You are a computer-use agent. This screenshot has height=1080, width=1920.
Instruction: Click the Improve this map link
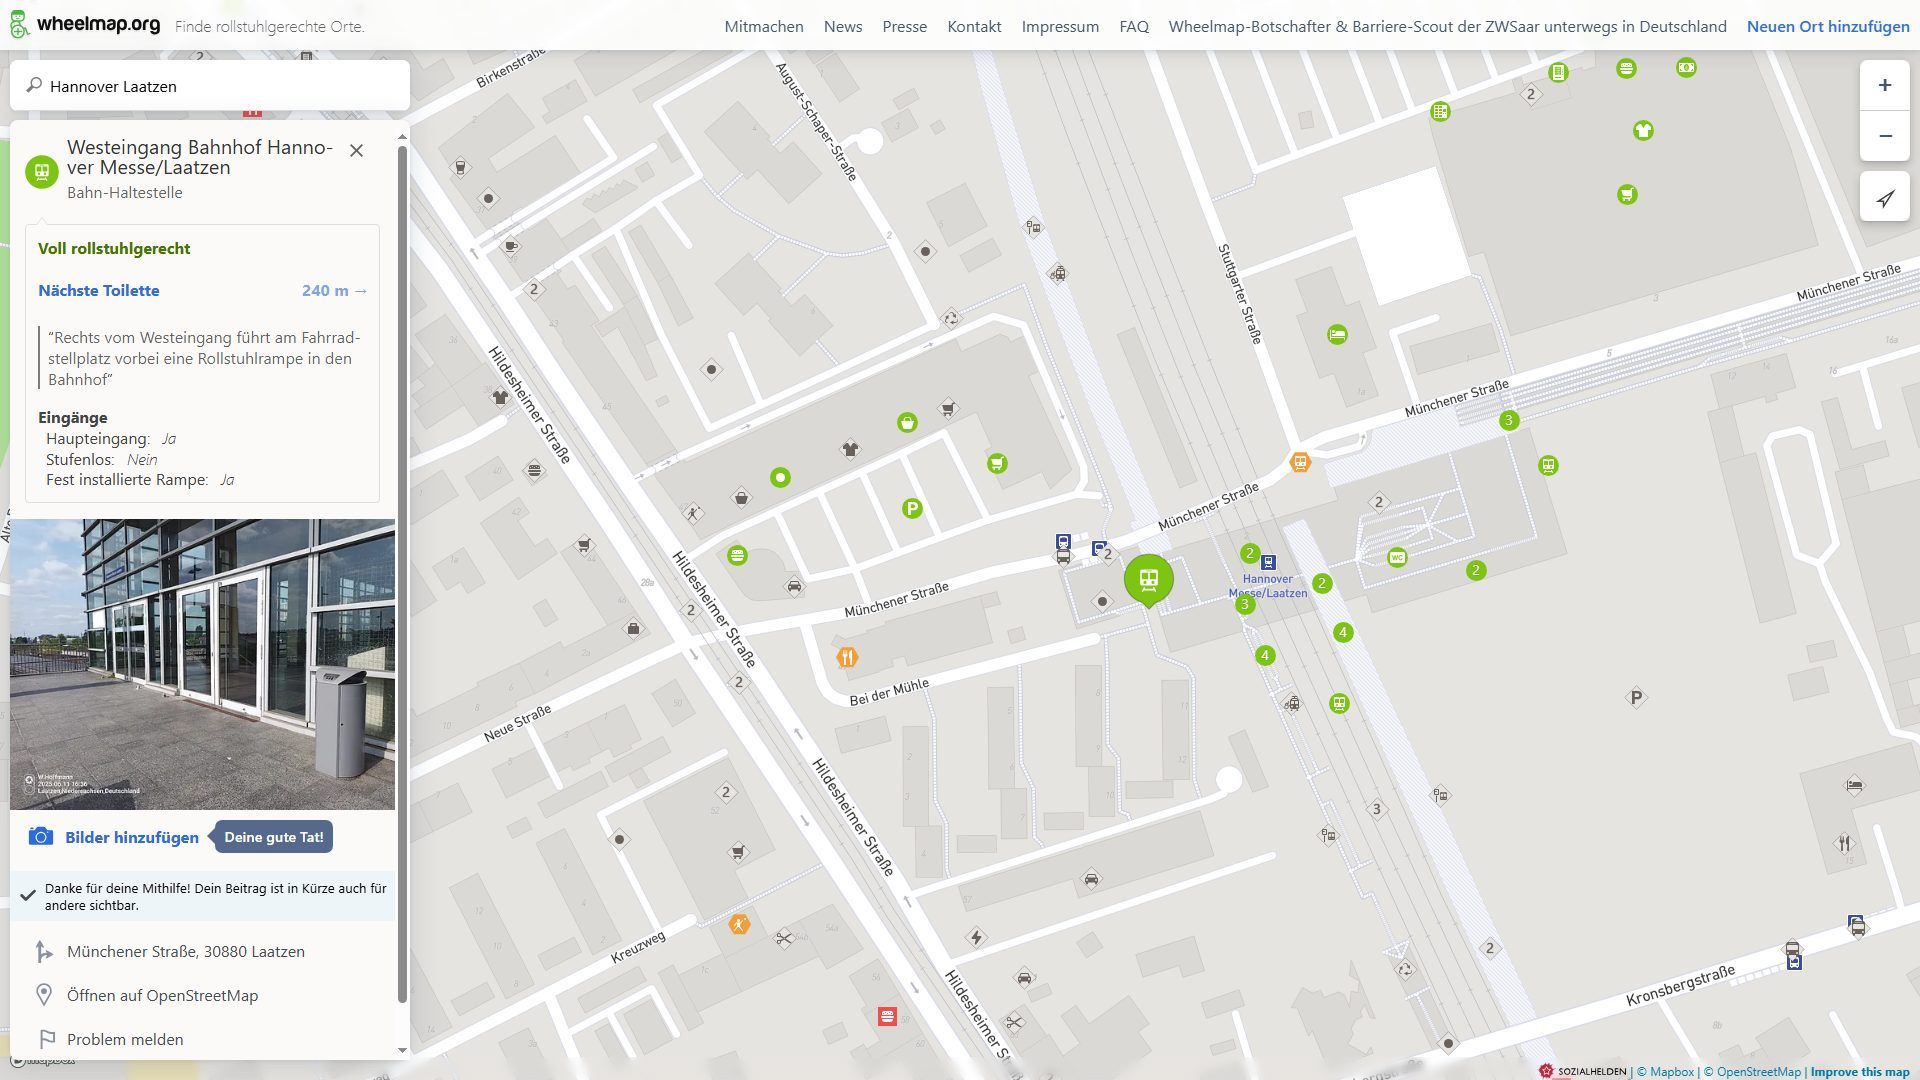click(1859, 1072)
